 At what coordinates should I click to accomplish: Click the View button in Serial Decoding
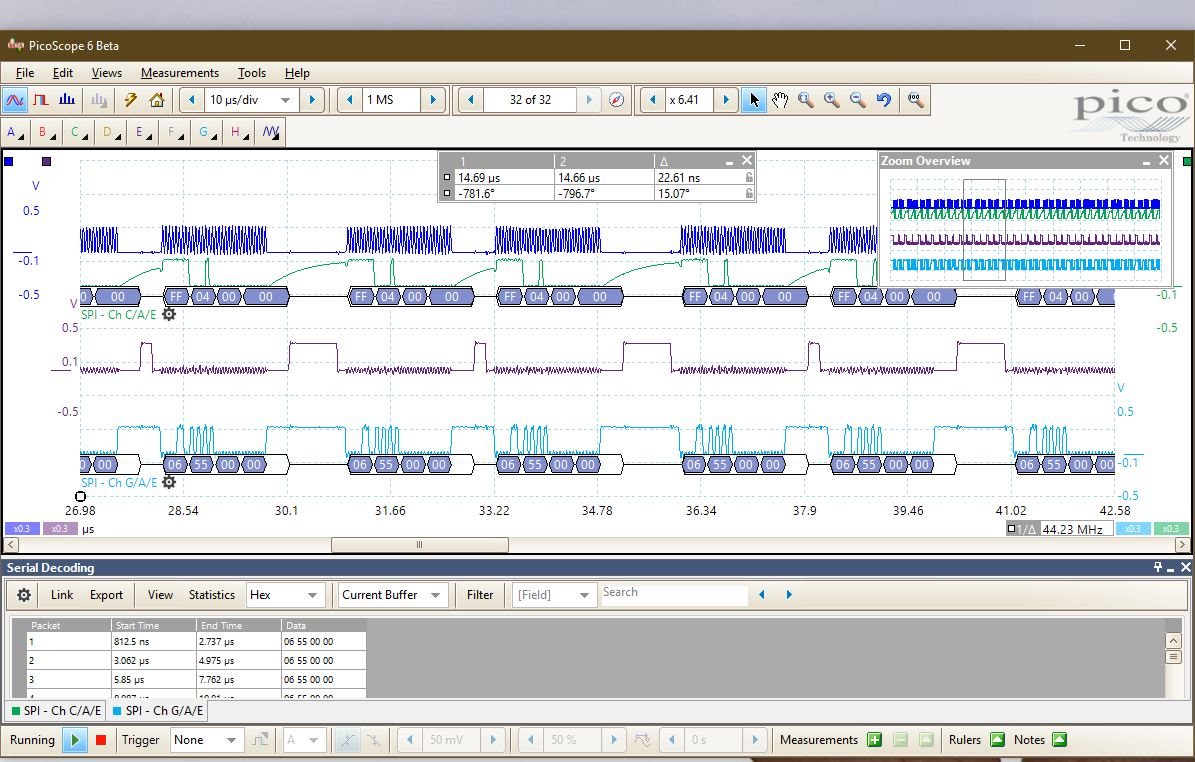(160, 595)
